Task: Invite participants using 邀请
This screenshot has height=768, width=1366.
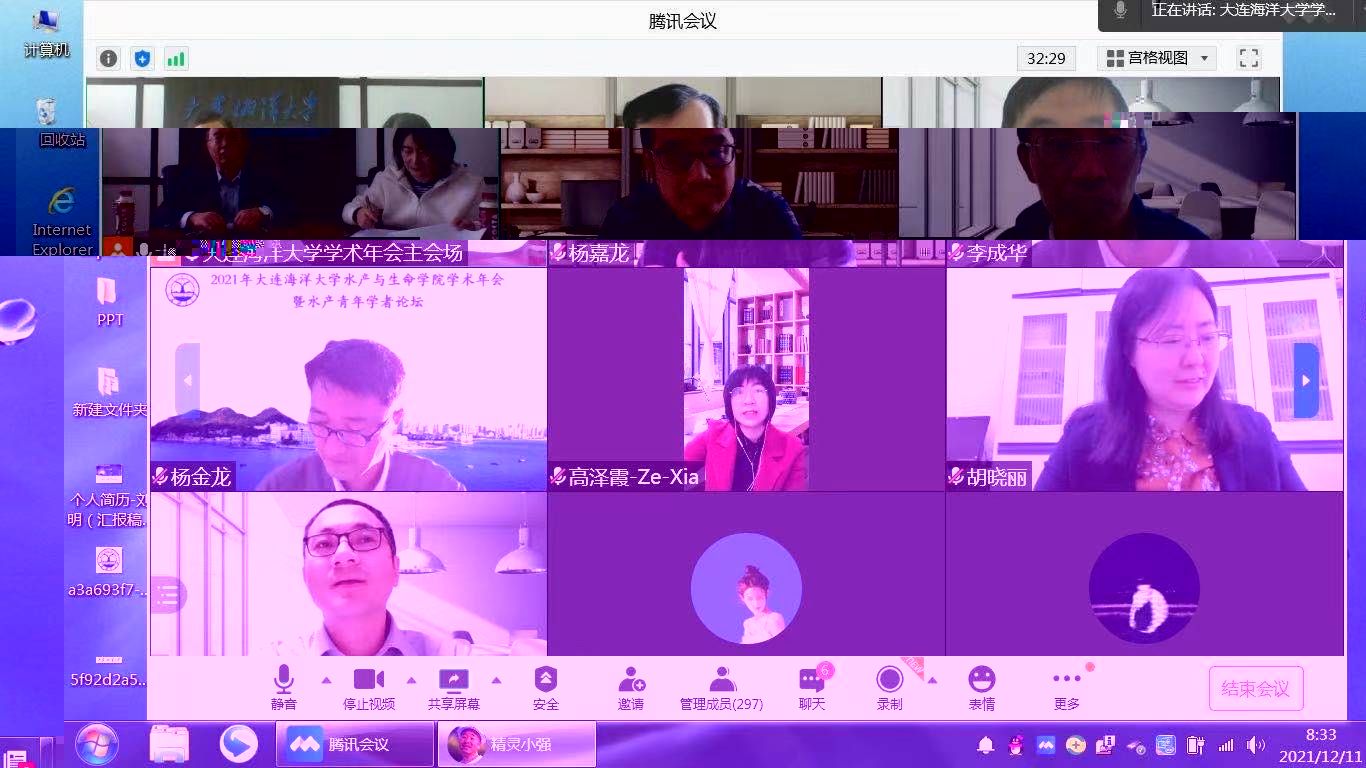Action: (x=631, y=688)
